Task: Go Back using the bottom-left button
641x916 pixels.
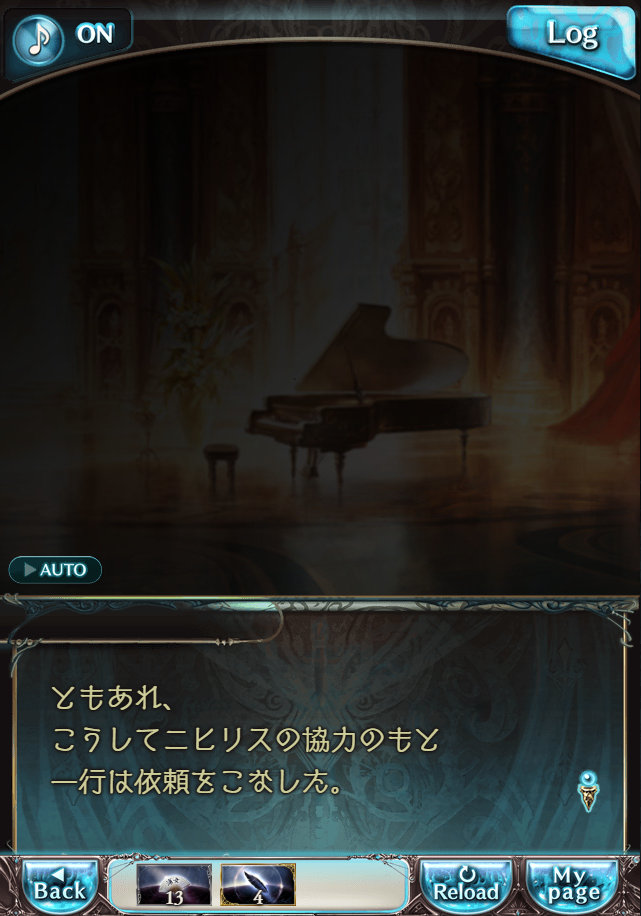Action: coord(60,885)
